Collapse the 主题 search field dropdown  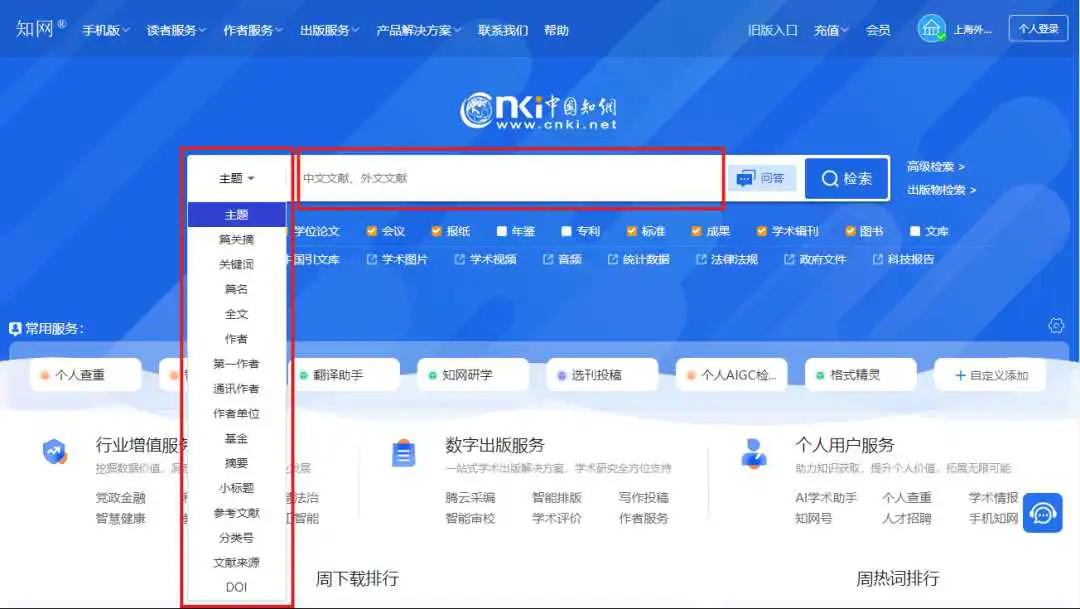pos(237,178)
